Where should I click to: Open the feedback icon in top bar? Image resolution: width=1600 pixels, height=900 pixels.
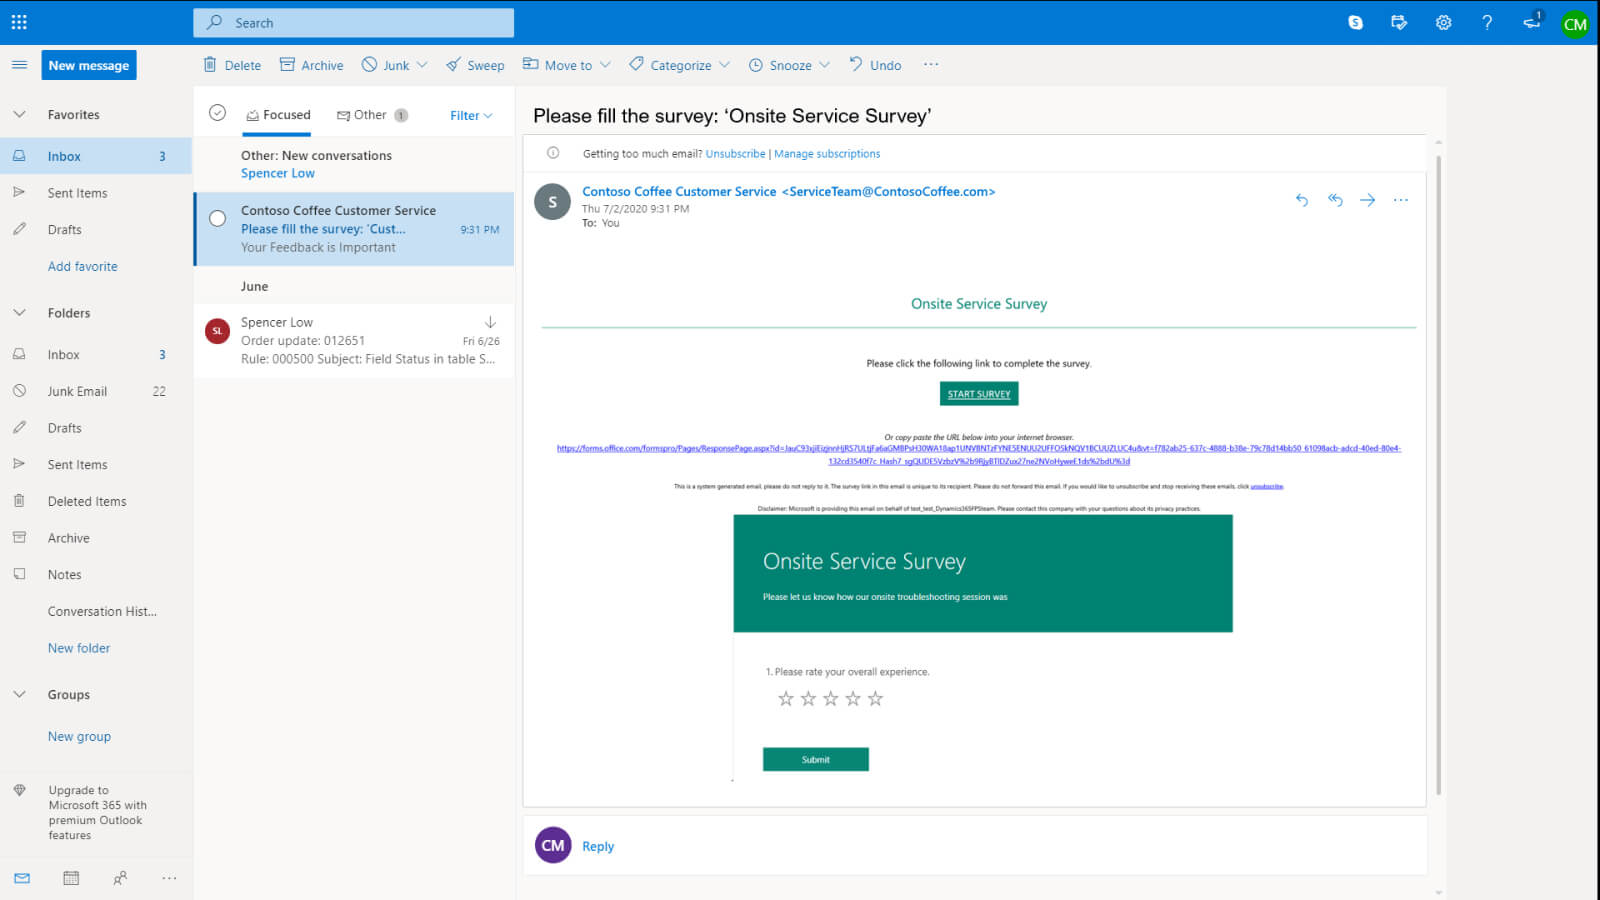tap(1399, 22)
